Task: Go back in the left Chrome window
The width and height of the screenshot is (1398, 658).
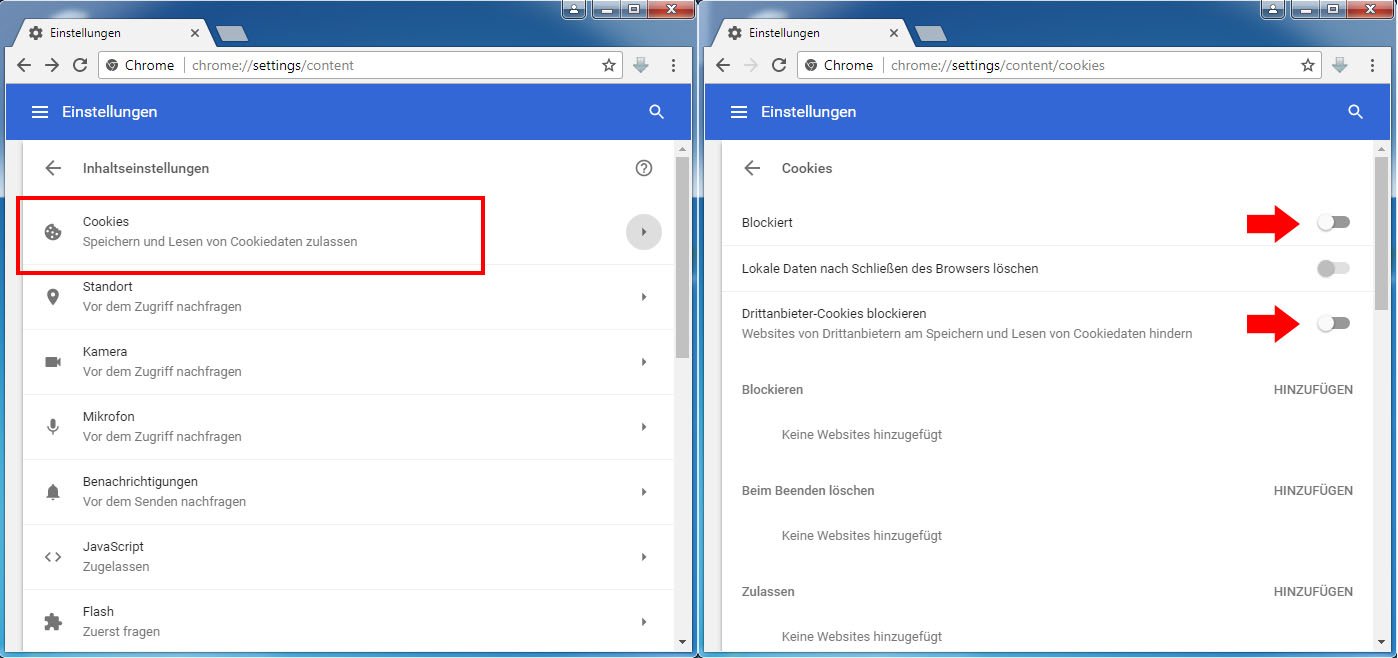Action: point(25,65)
